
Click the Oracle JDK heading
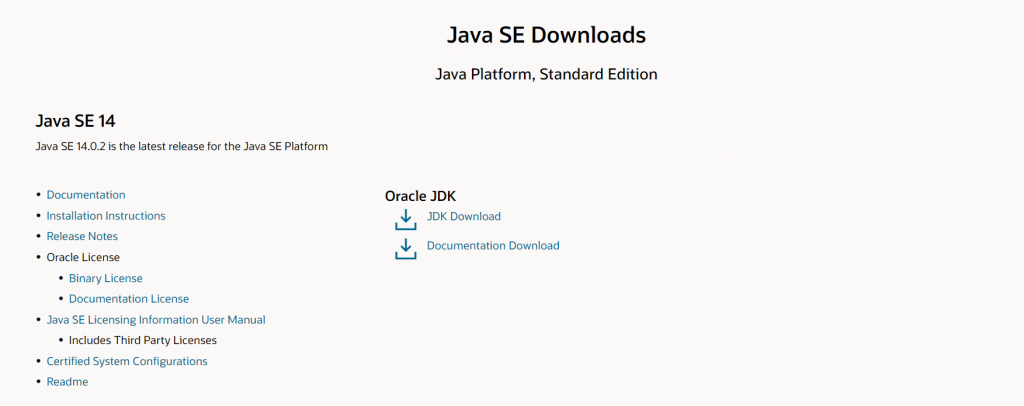point(421,196)
